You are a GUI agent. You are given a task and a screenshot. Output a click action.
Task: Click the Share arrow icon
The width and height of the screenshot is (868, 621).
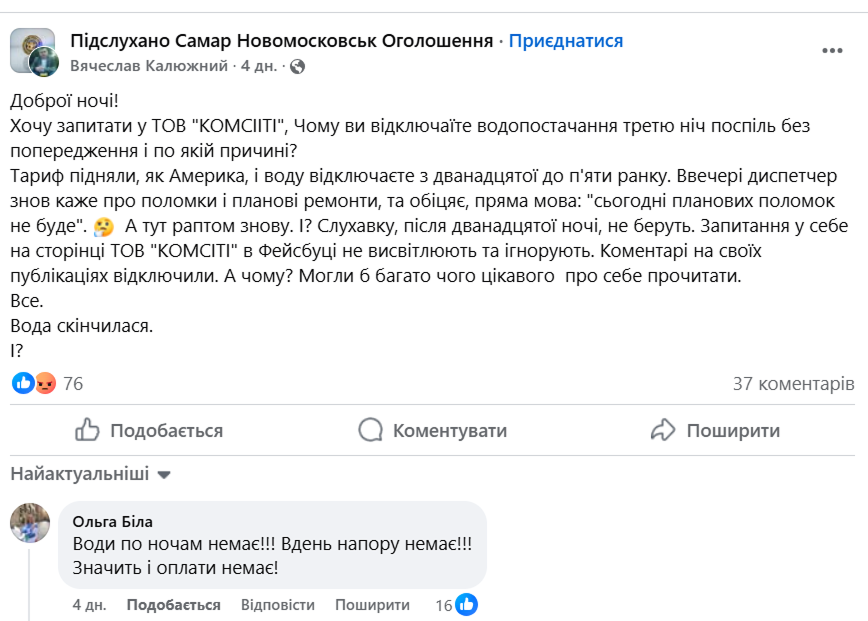point(664,431)
